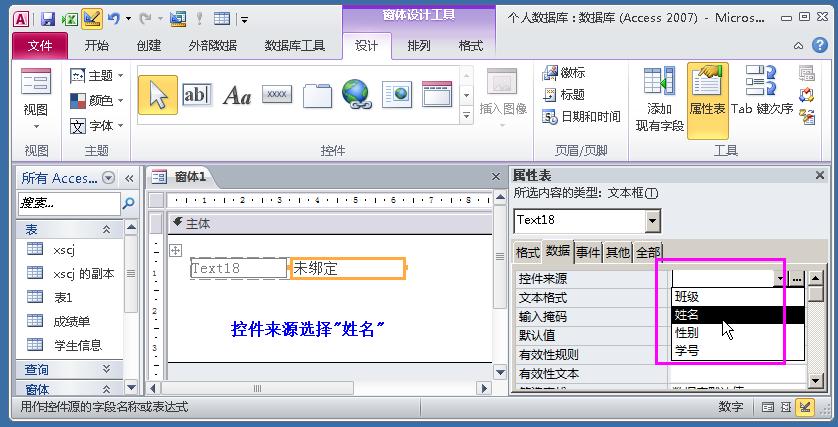Open the 全部 tab in property sheet
The image size is (838, 427).
point(647,253)
